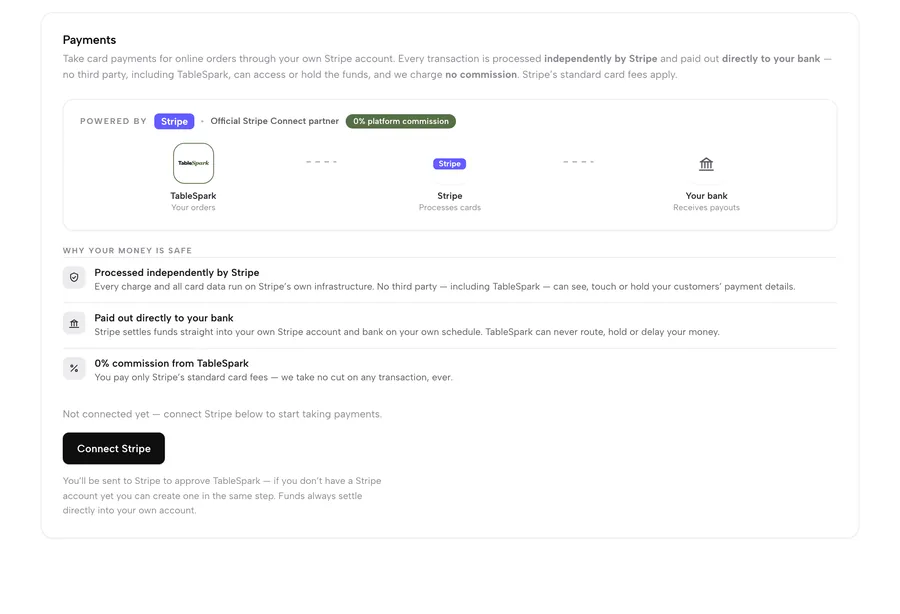This screenshot has width=900, height=614.
Task: Click the Stripe settles funds straight description
Action: click(407, 332)
